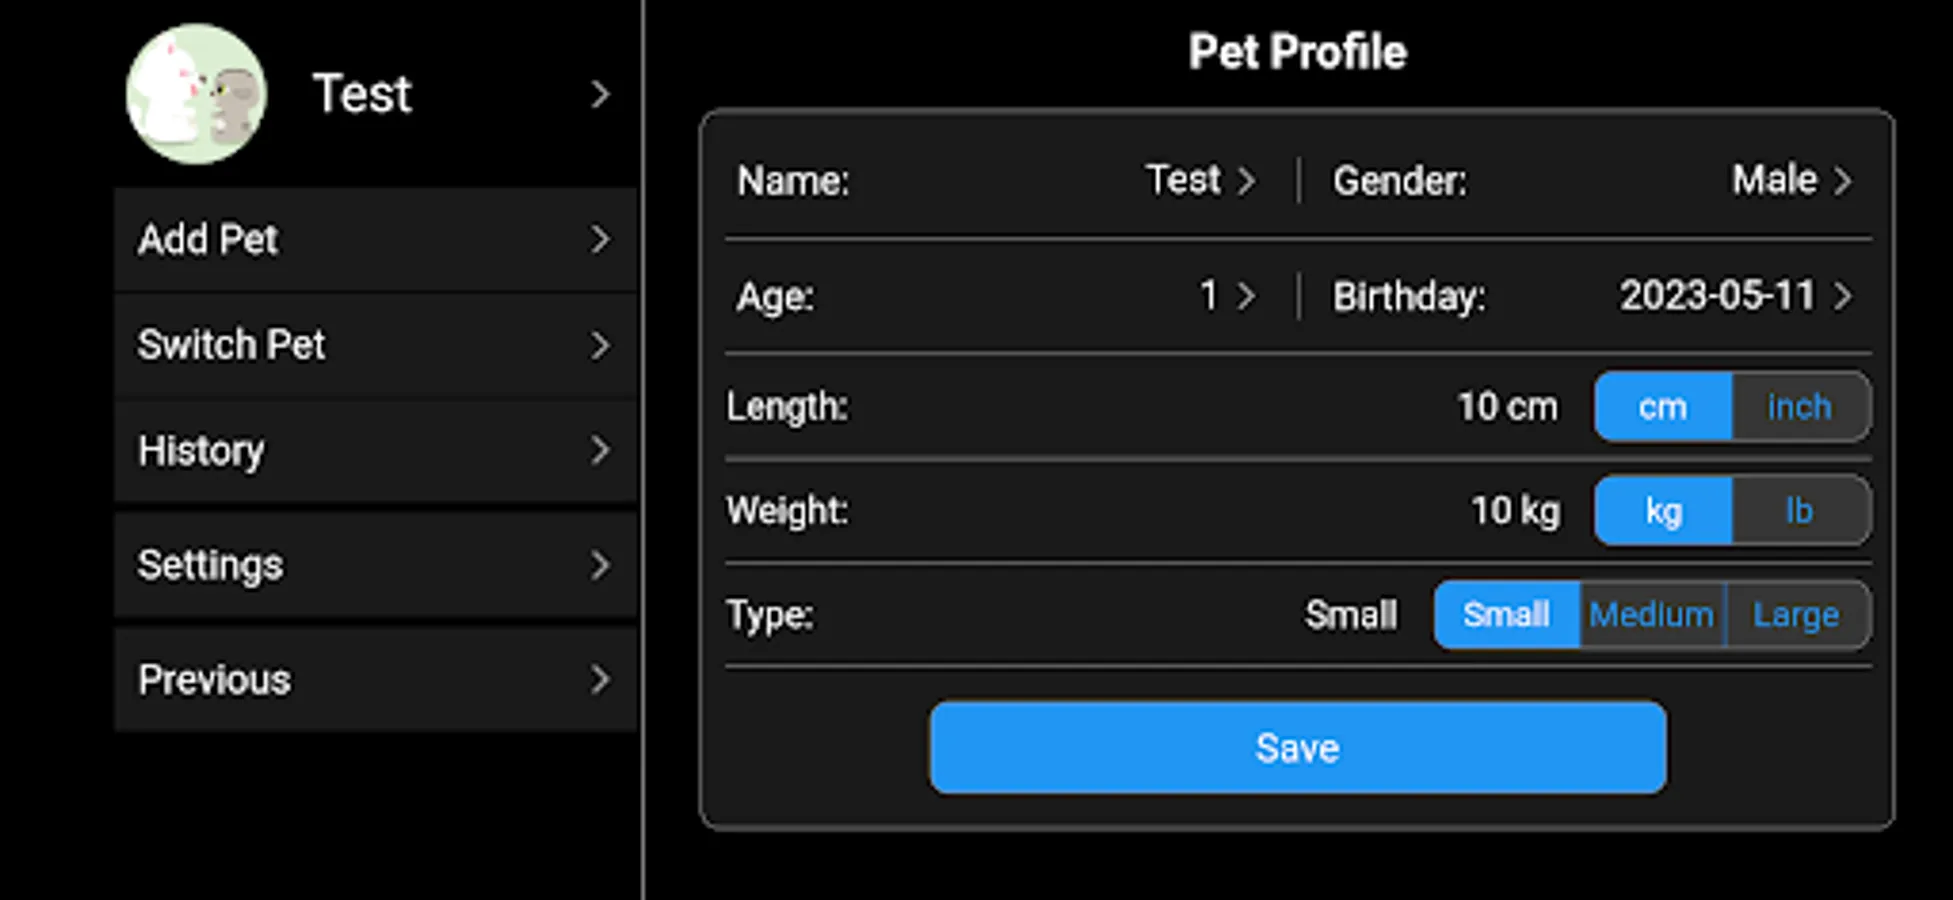Viewport: 1953px width, 900px height.
Task: Click the Settings arrow icon
Action: [x=599, y=565]
